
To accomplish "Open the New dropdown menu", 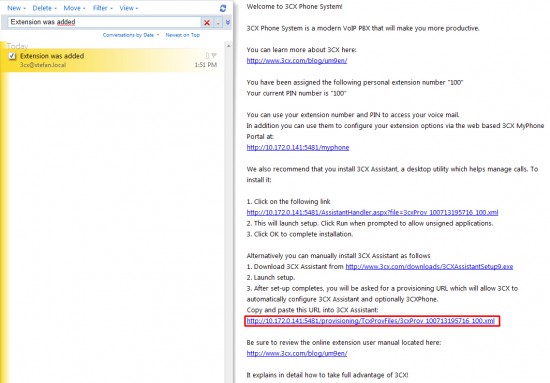I will point(16,8).
